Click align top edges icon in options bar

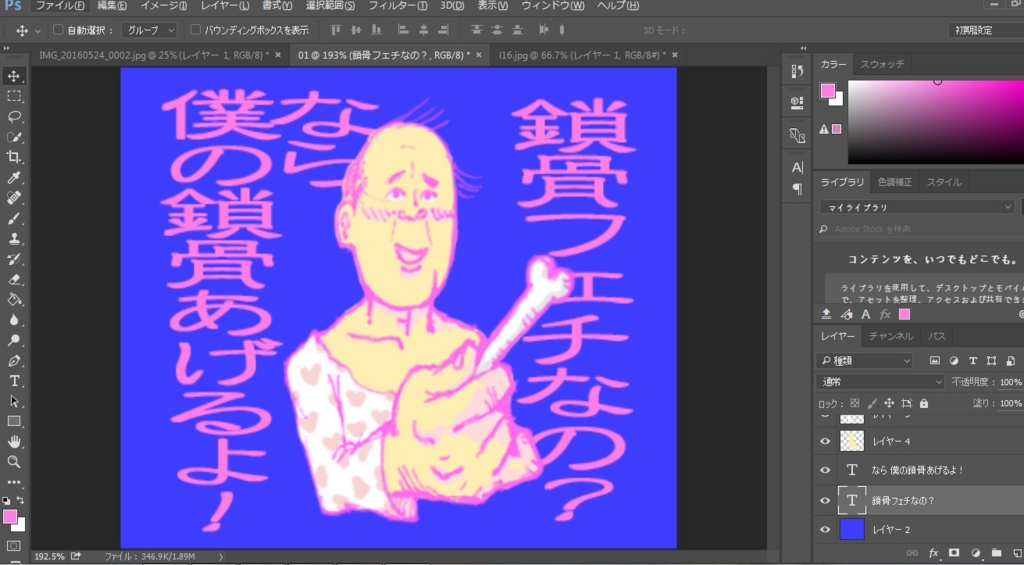coord(336,30)
